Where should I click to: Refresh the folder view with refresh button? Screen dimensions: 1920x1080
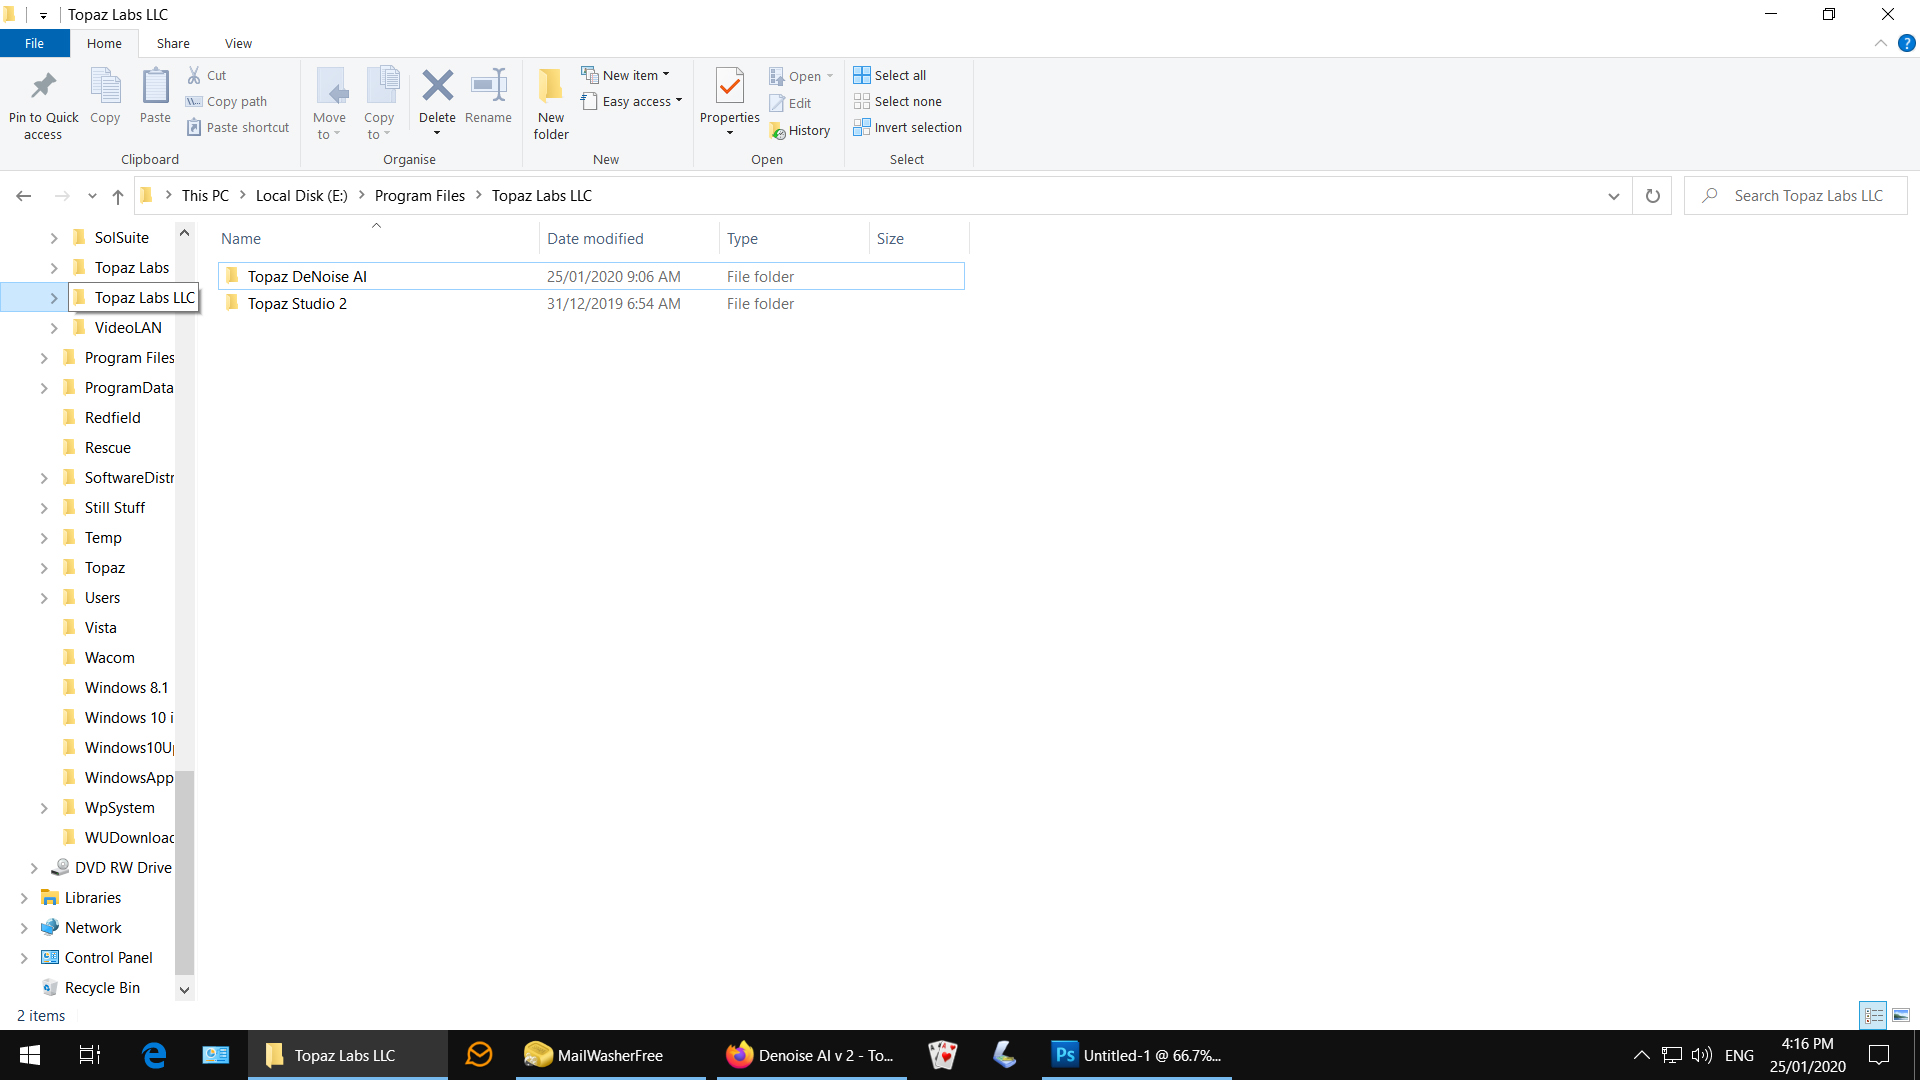pos(1652,196)
